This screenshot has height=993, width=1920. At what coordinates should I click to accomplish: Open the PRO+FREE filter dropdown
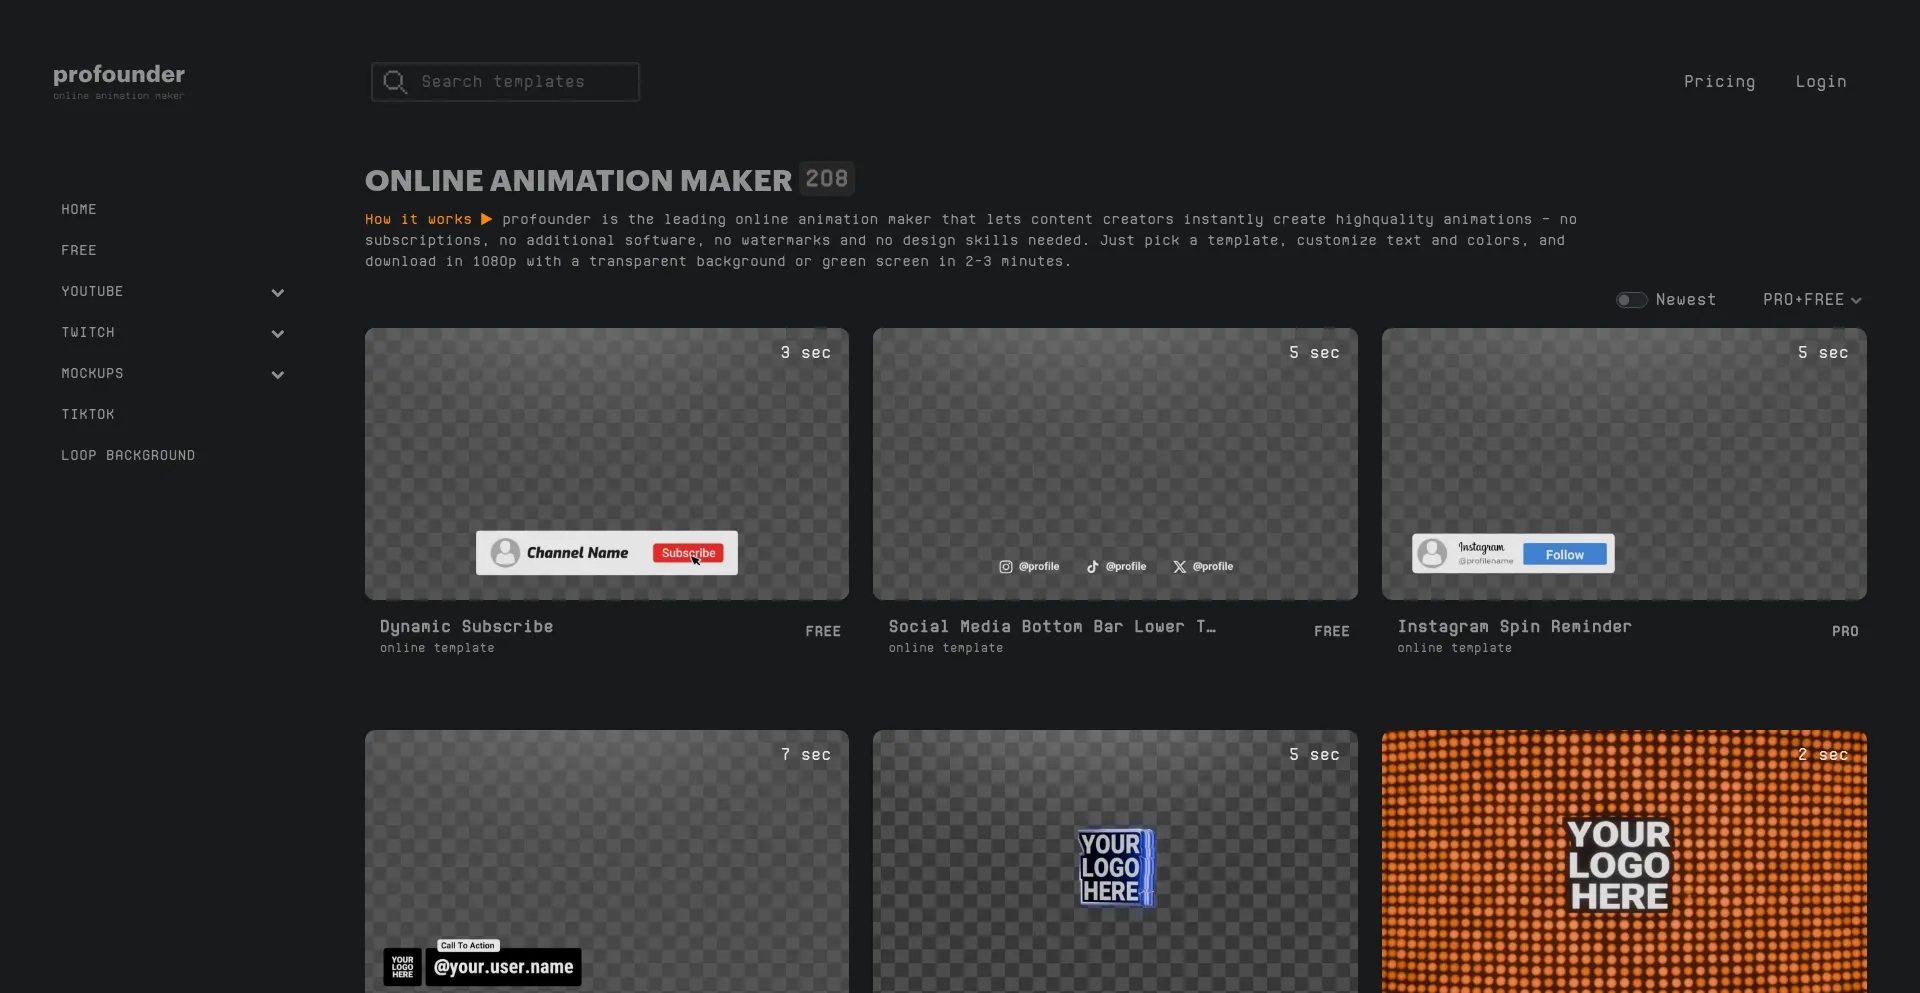click(x=1812, y=300)
